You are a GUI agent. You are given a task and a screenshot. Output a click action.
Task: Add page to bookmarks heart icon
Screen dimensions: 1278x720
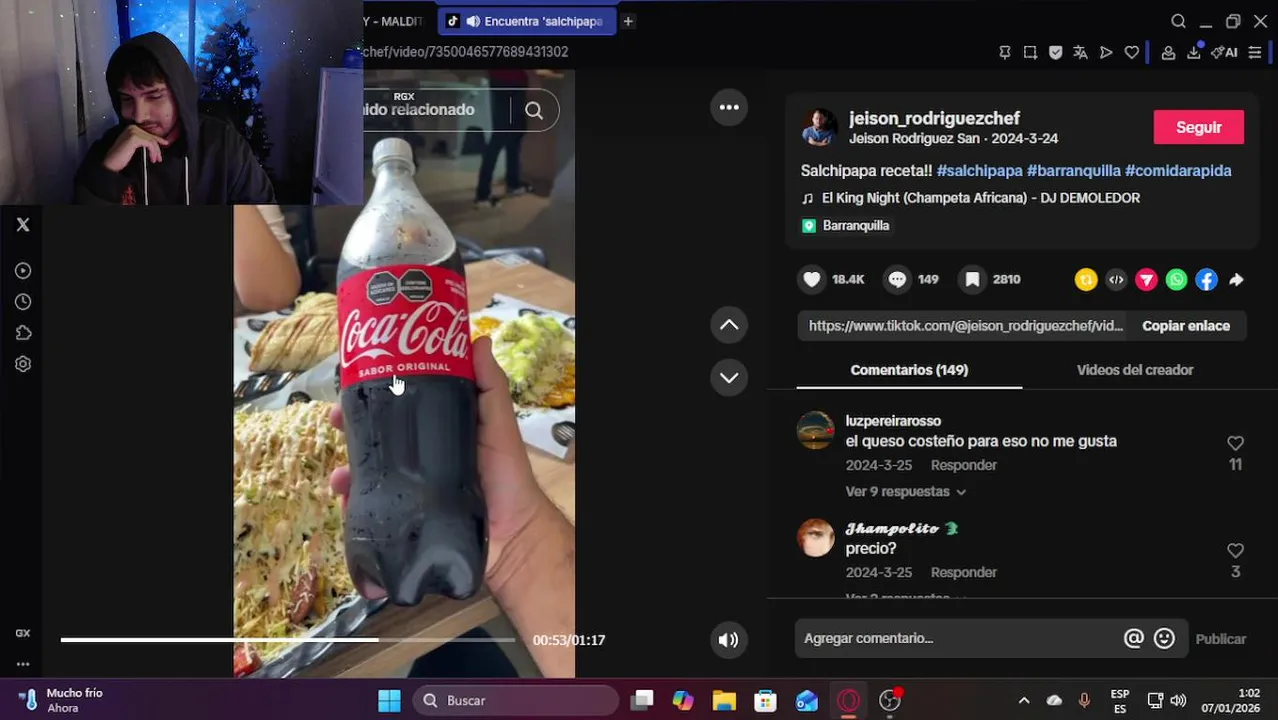(1131, 52)
